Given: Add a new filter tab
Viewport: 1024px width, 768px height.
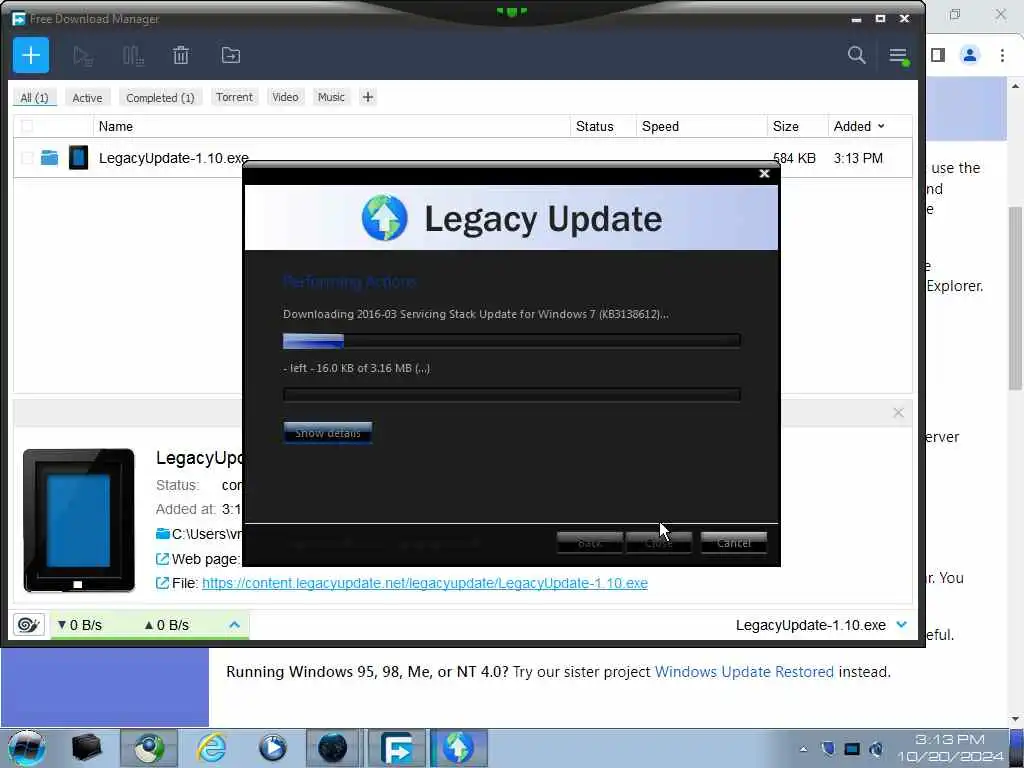Looking at the screenshot, I should [x=368, y=97].
